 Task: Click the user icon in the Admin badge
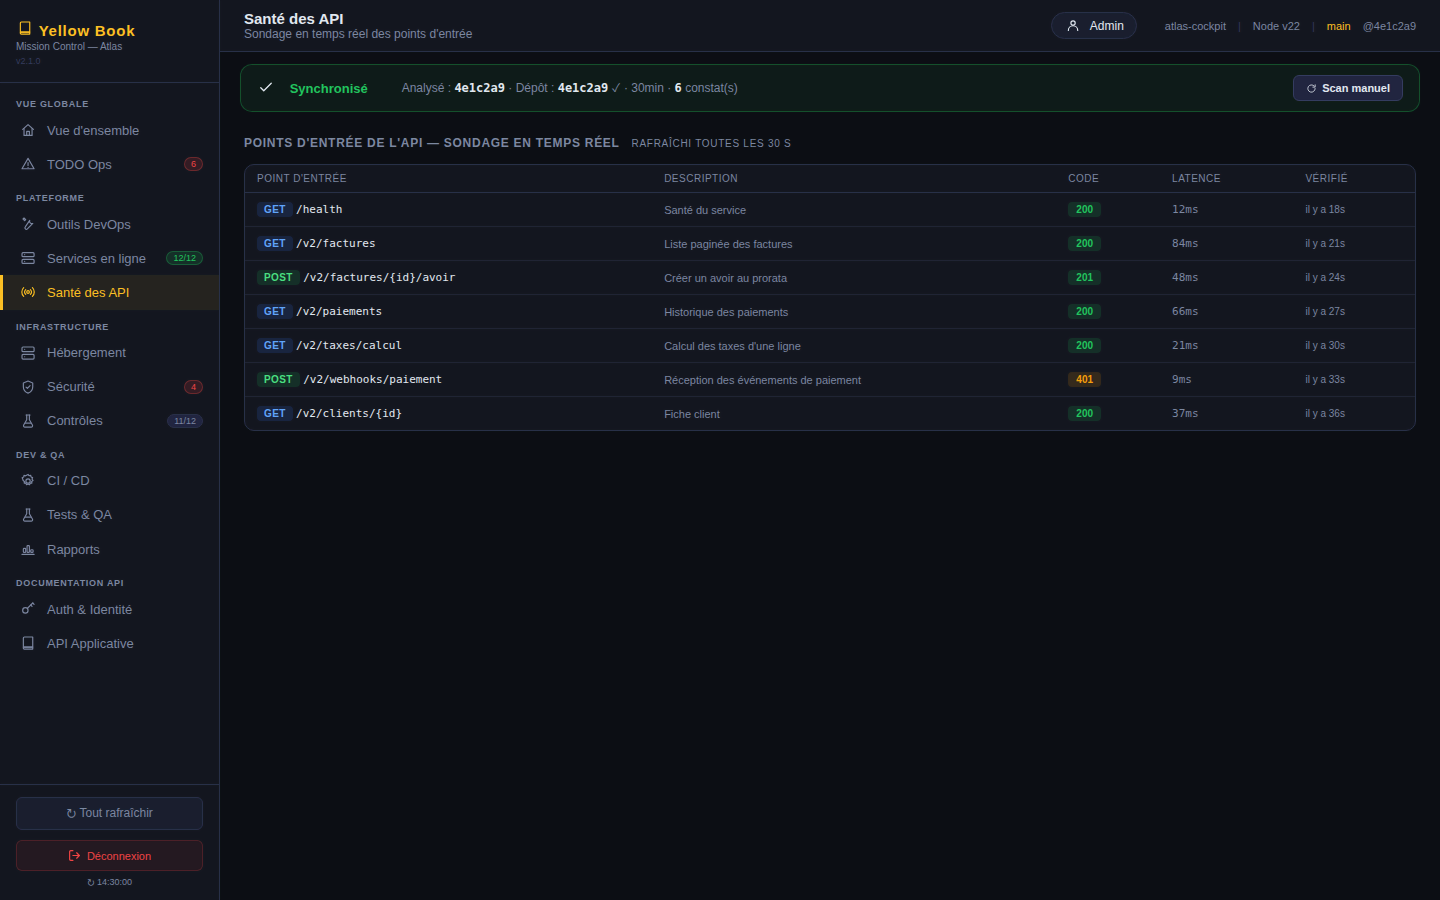(x=1073, y=26)
